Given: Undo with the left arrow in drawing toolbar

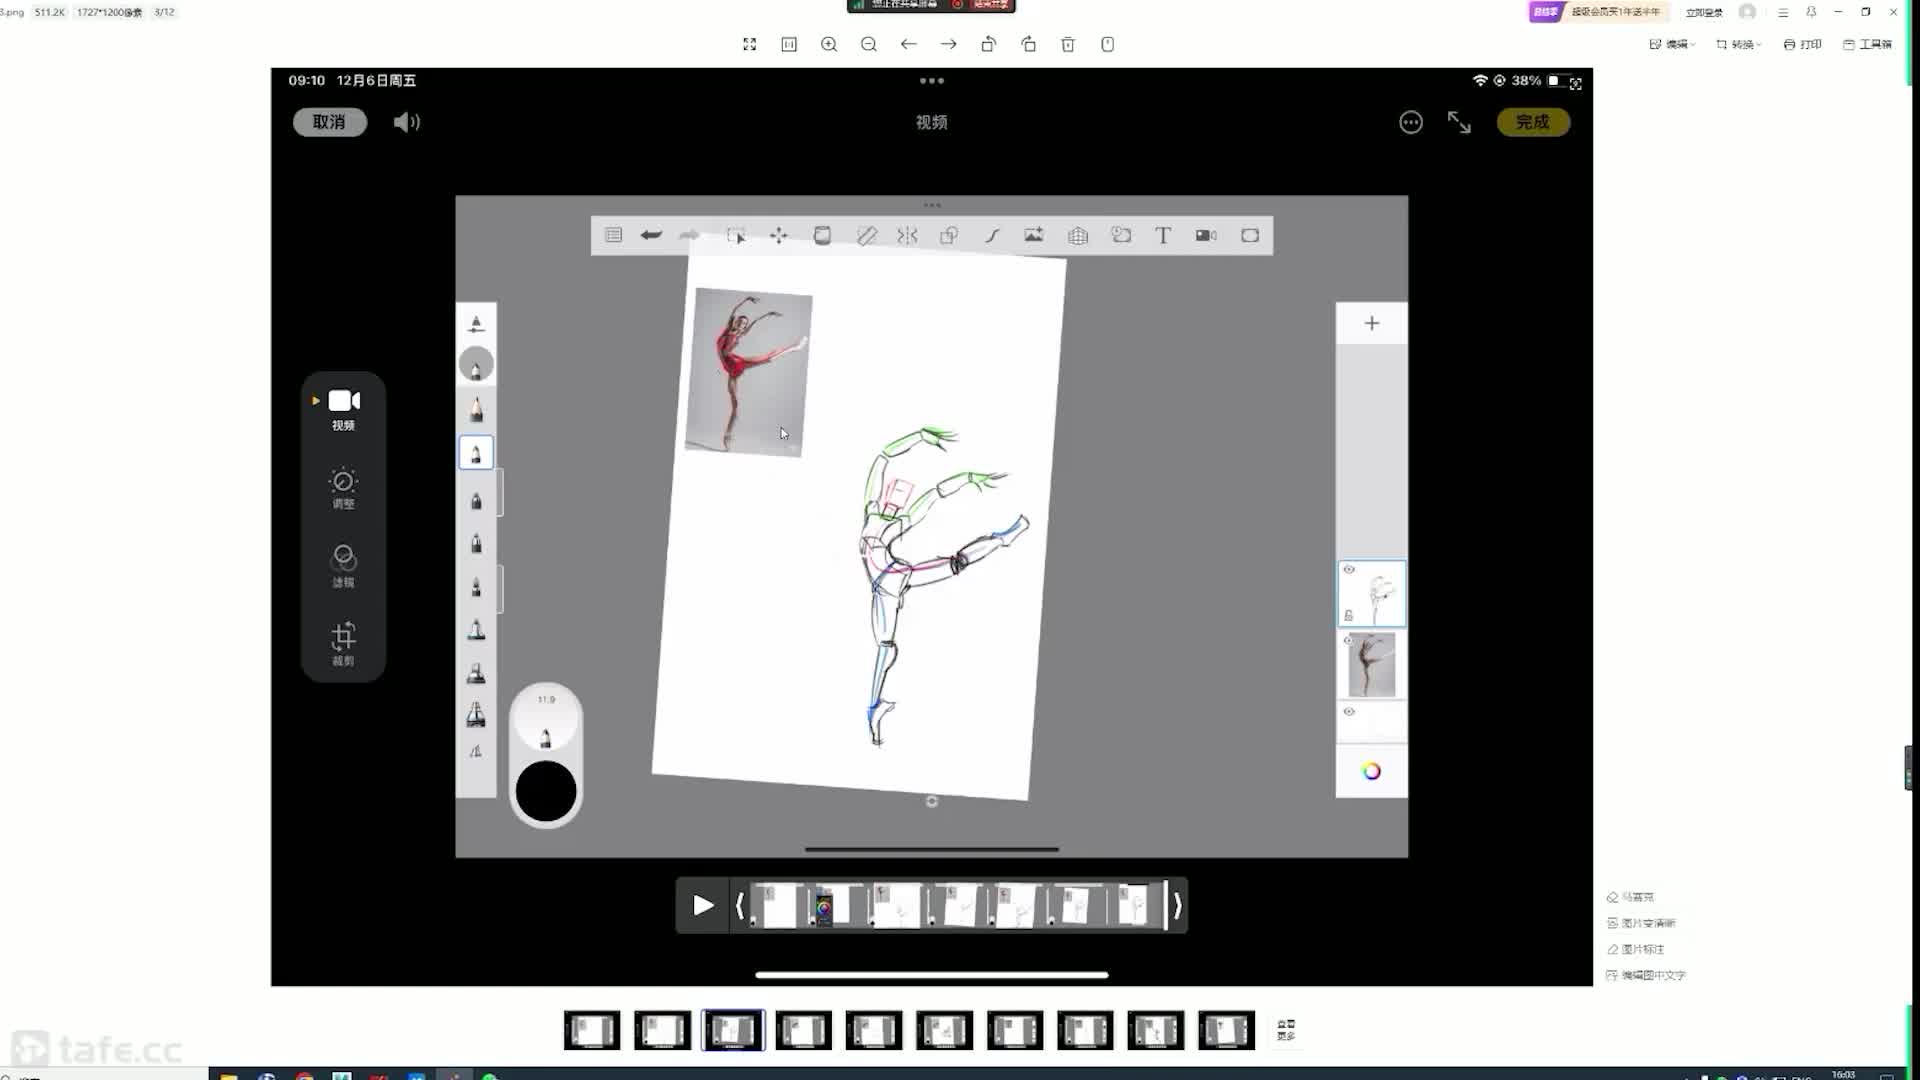Looking at the screenshot, I should point(651,235).
